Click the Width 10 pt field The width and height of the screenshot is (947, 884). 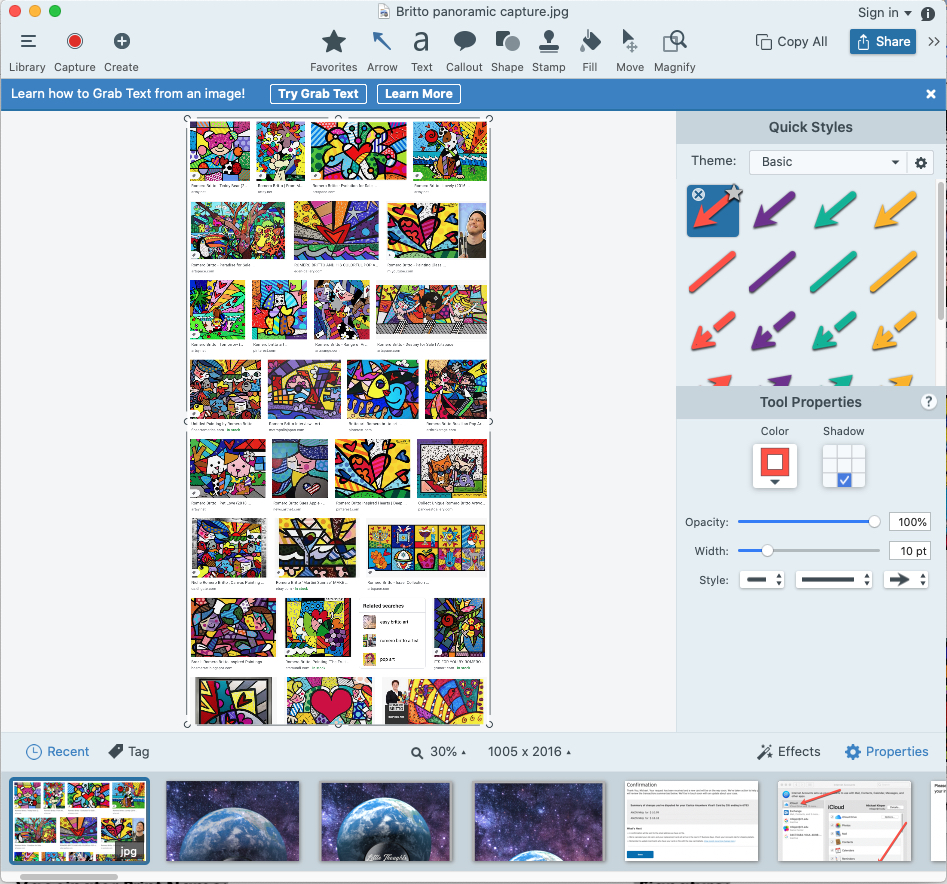[x=910, y=551]
